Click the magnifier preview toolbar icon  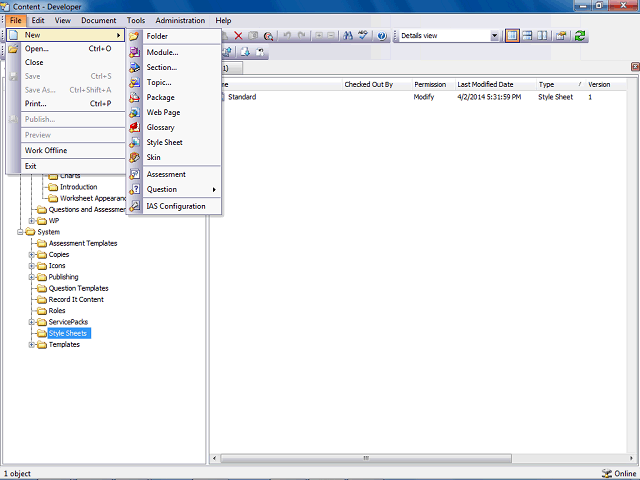[x=268, y=36]
